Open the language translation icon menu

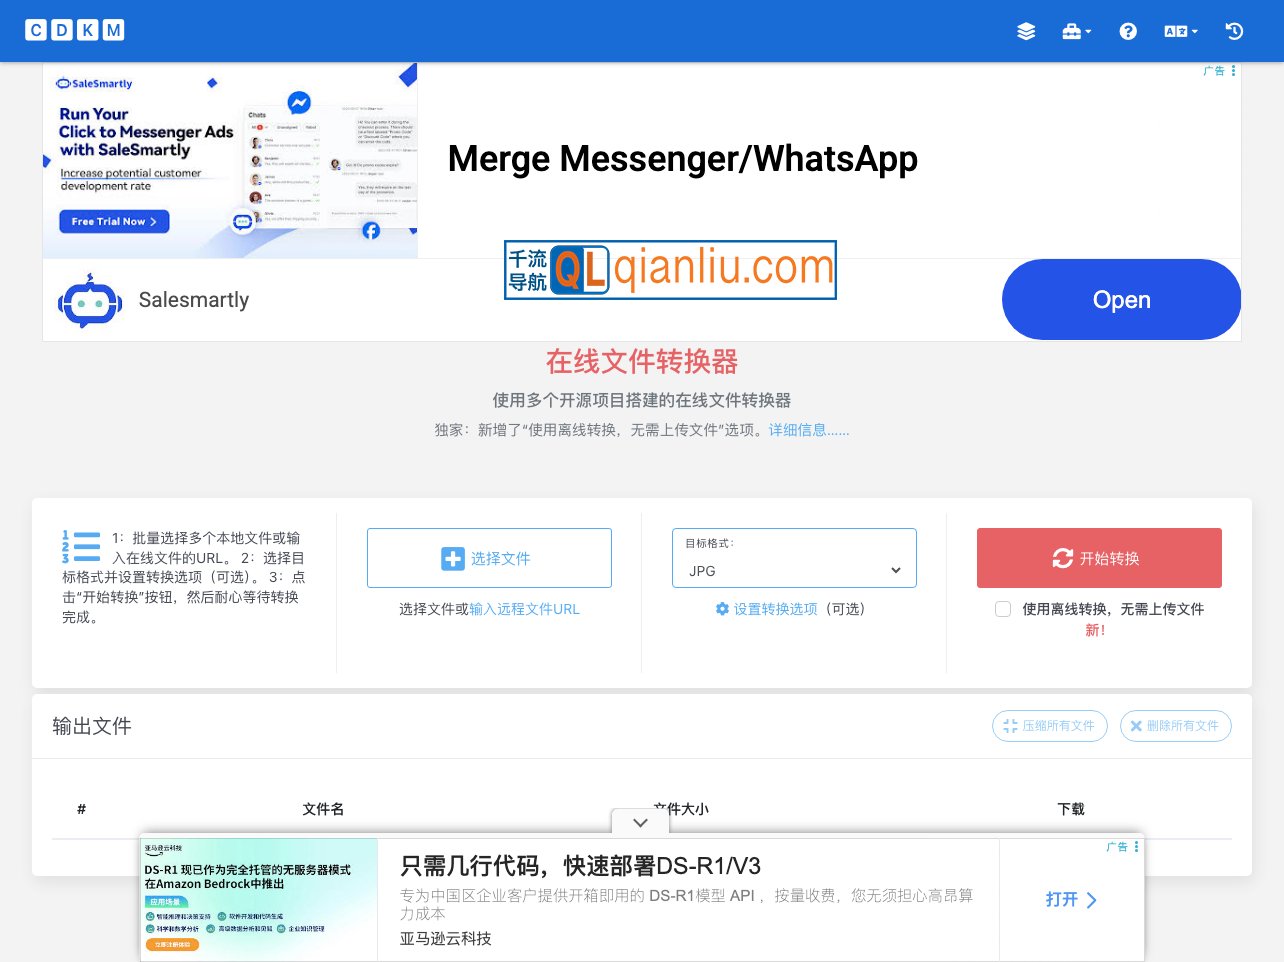click(x=1176, y=31)
